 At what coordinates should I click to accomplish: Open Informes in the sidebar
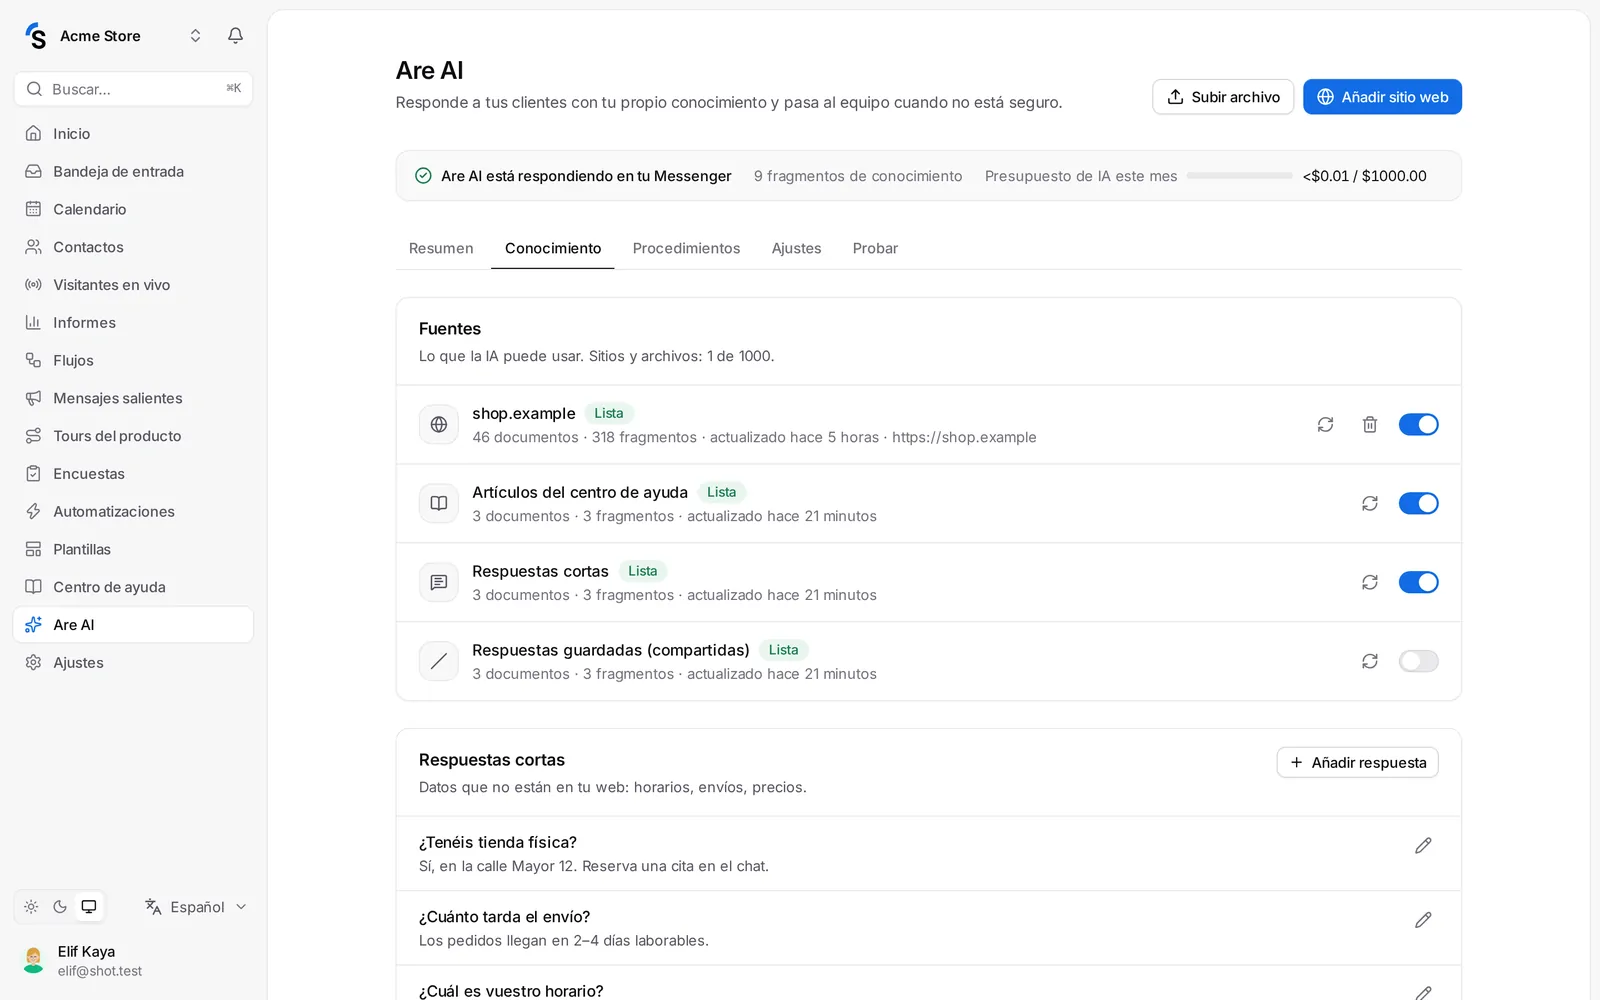pos(133,322)
